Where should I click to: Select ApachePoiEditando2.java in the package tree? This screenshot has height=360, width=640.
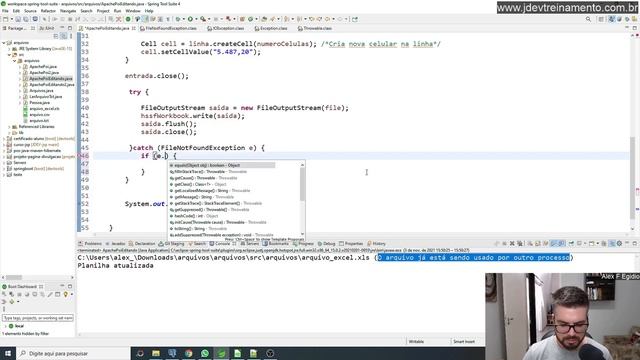point(51,84)
